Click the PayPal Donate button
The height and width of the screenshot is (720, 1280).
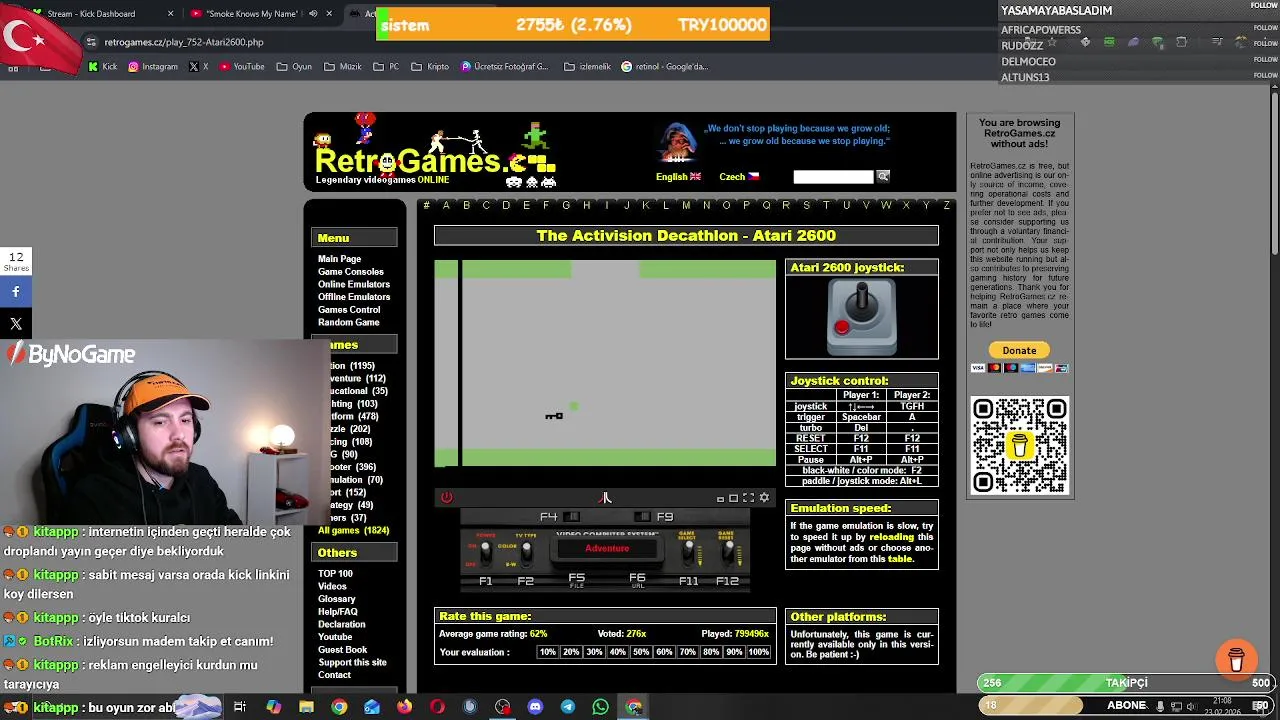click(1019, 350)
